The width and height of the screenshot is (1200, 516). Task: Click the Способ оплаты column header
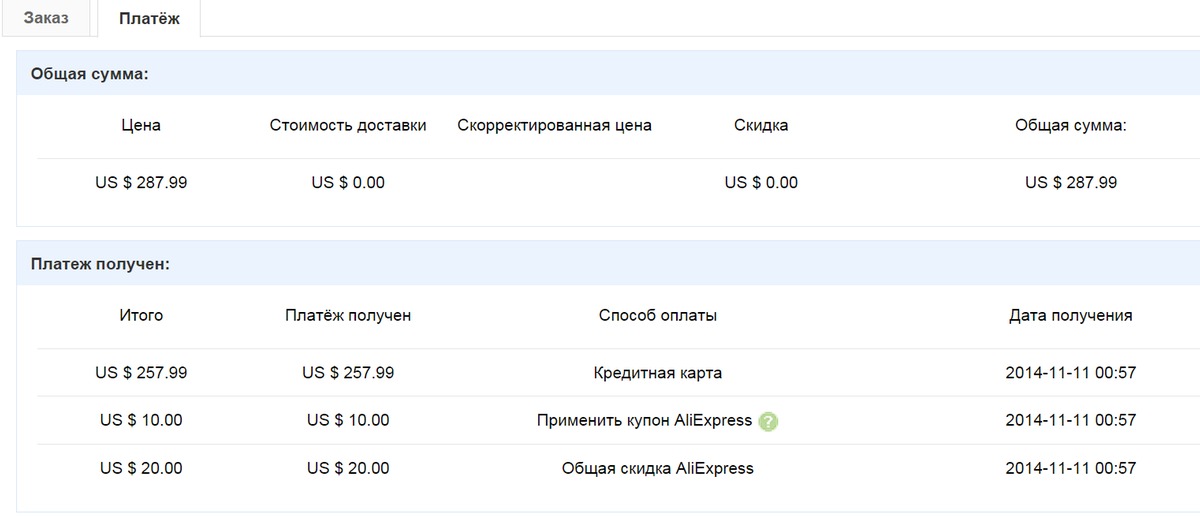tap(658, 315)
